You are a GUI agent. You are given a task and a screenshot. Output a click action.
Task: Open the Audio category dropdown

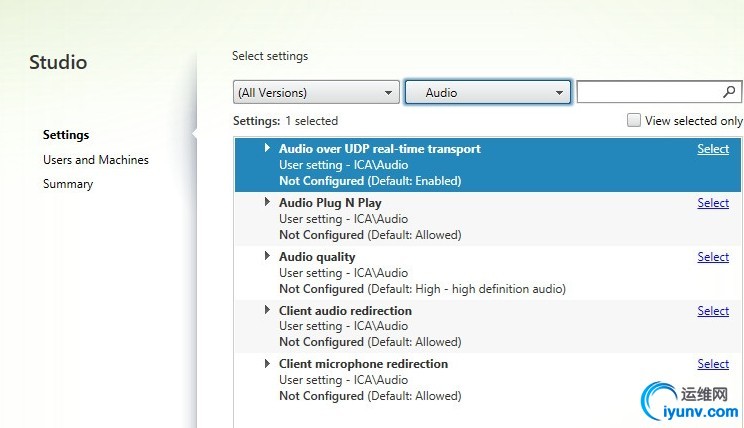pos(488,92)
